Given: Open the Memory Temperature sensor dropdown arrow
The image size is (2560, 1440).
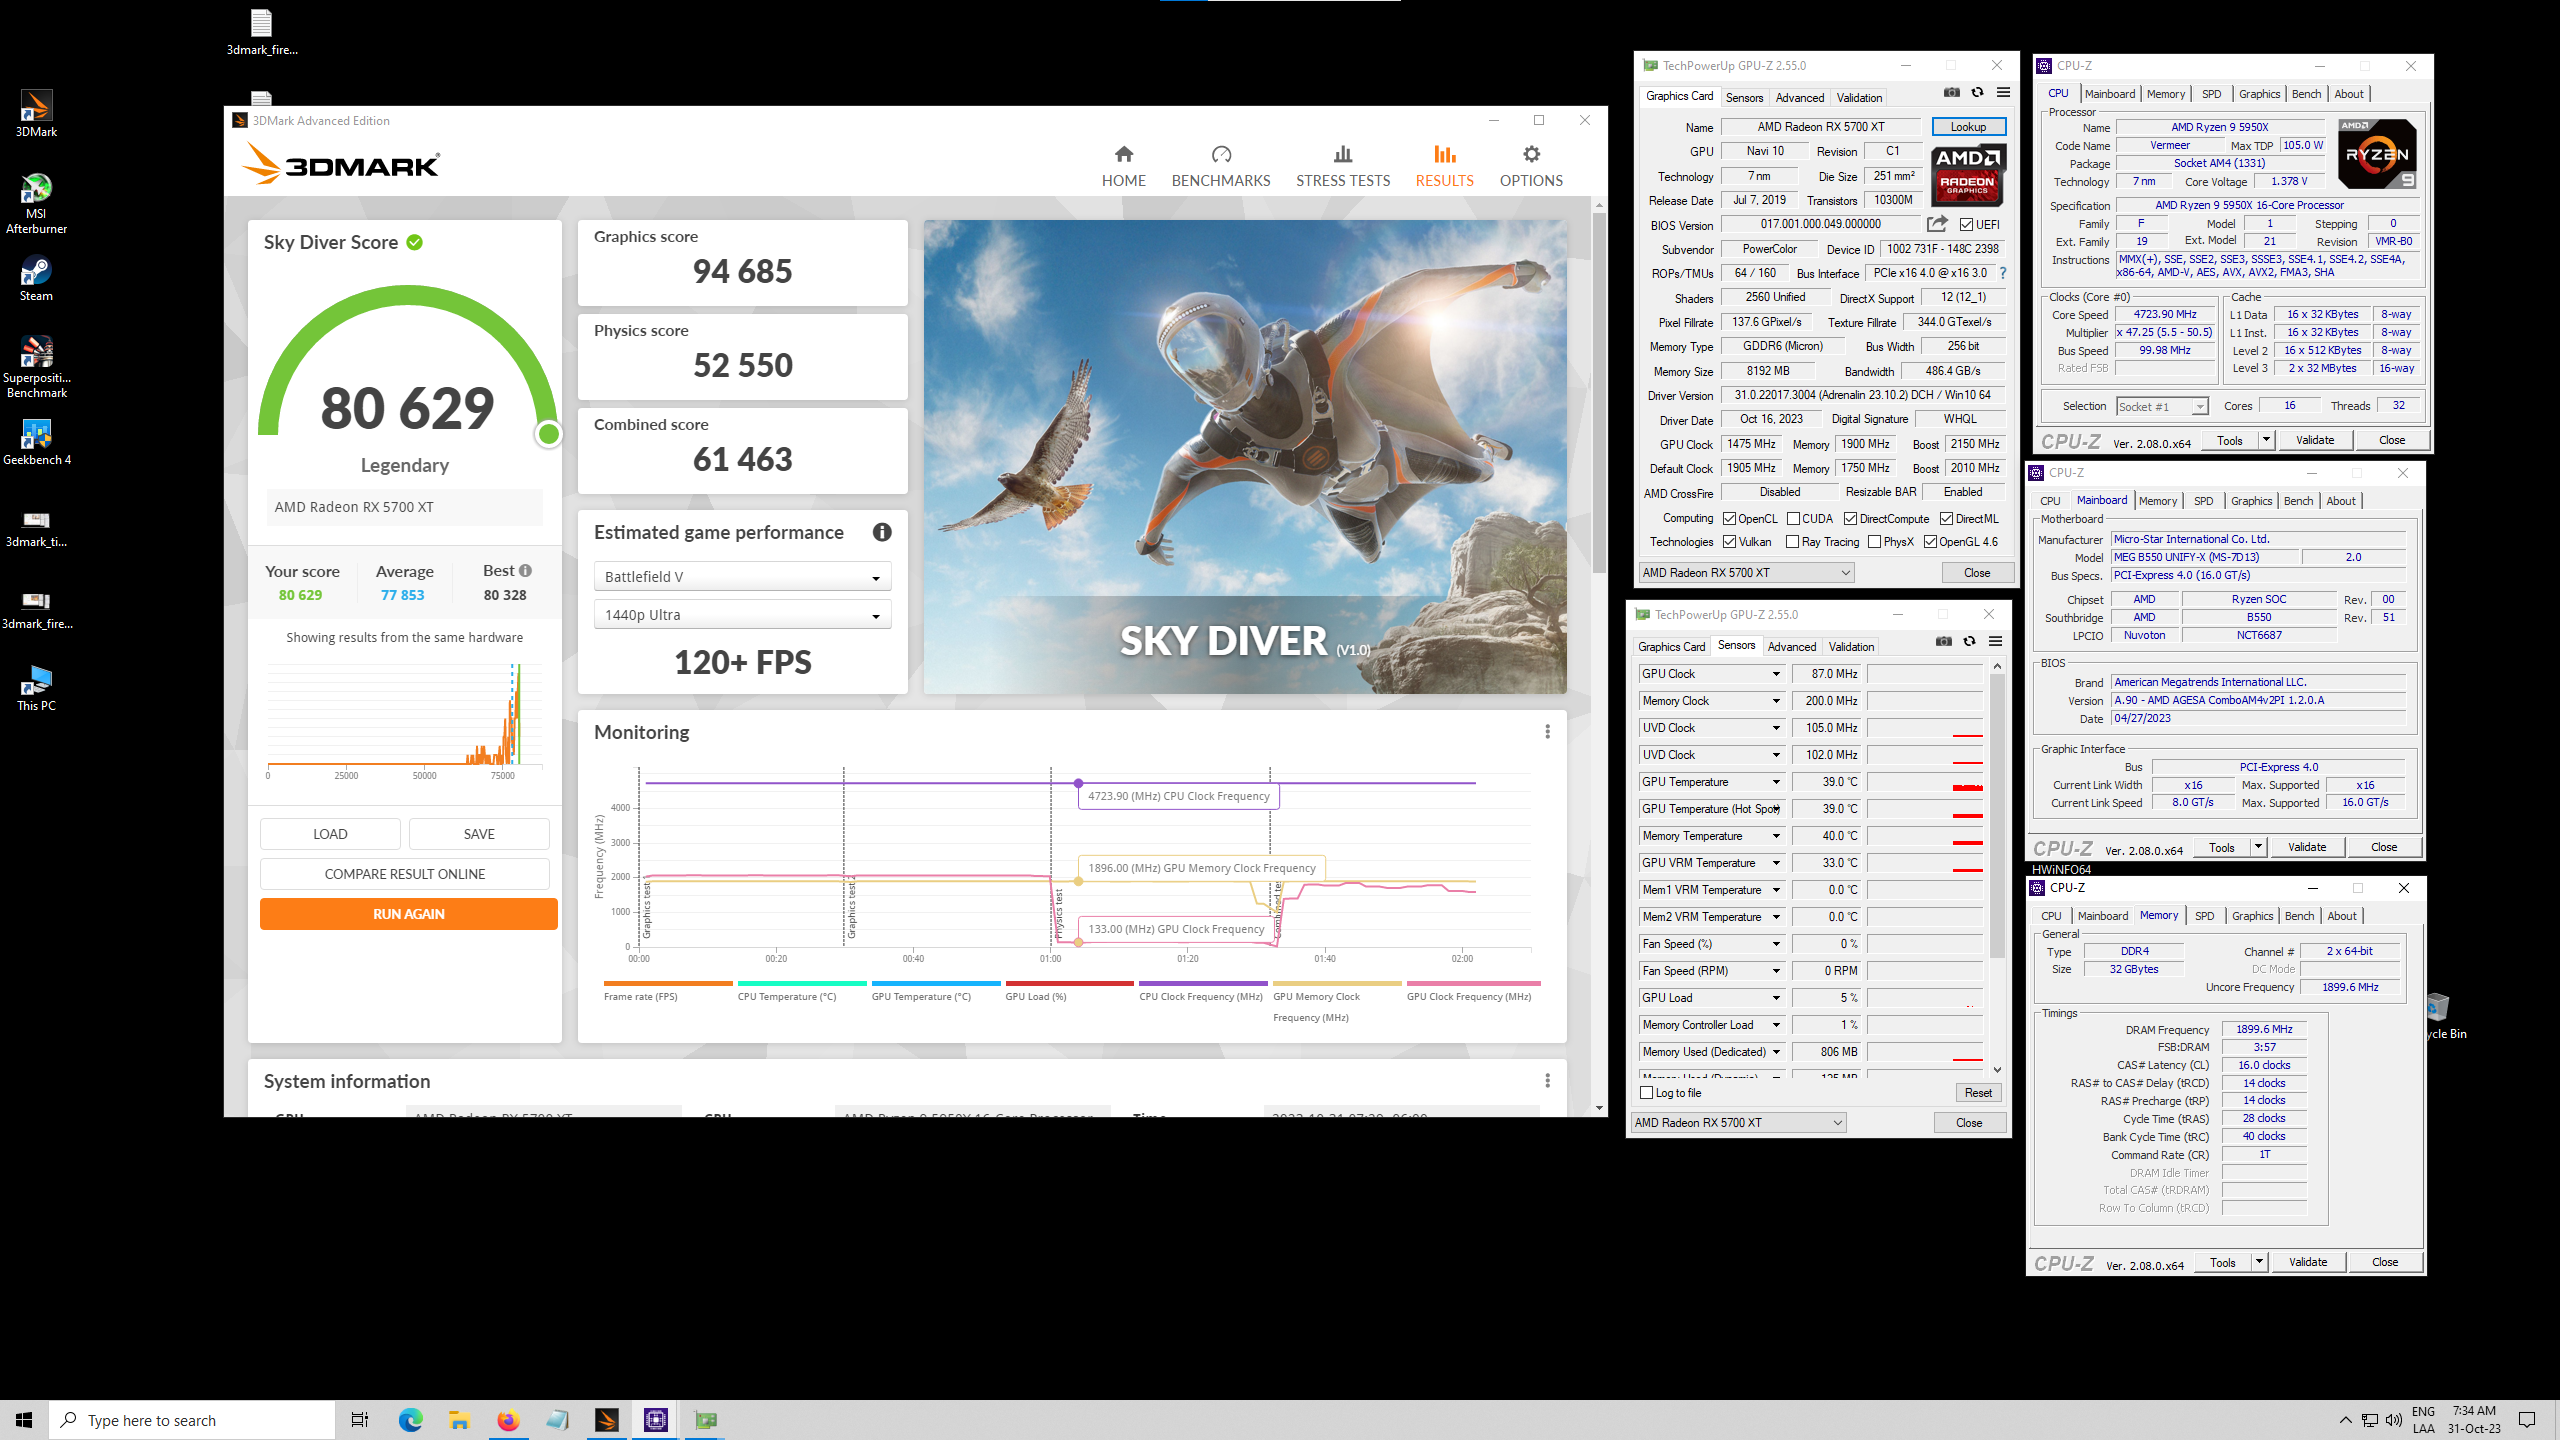Looking at the screenshot, I should [1776, 836].
